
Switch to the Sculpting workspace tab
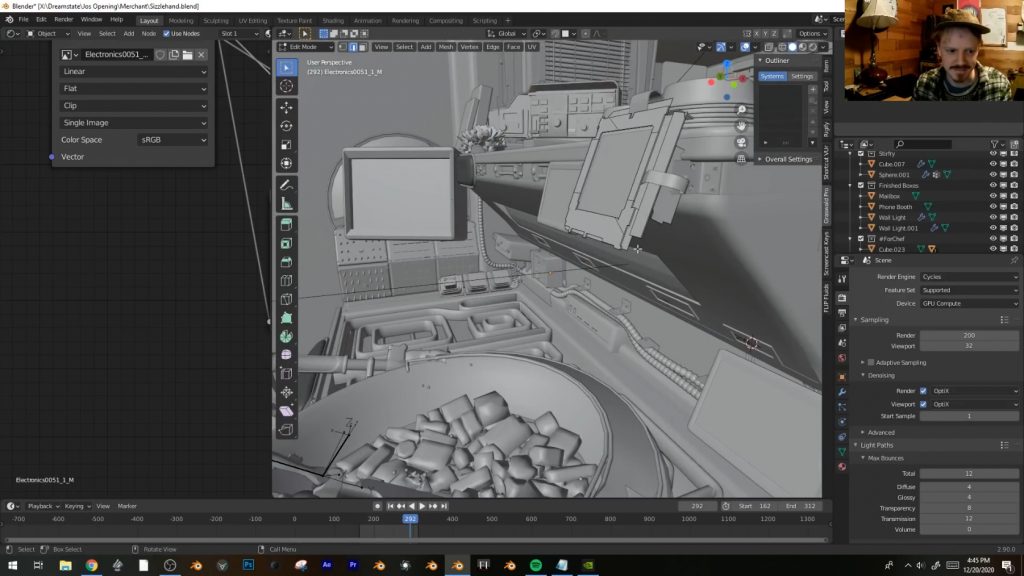click(x=216, y=20)
